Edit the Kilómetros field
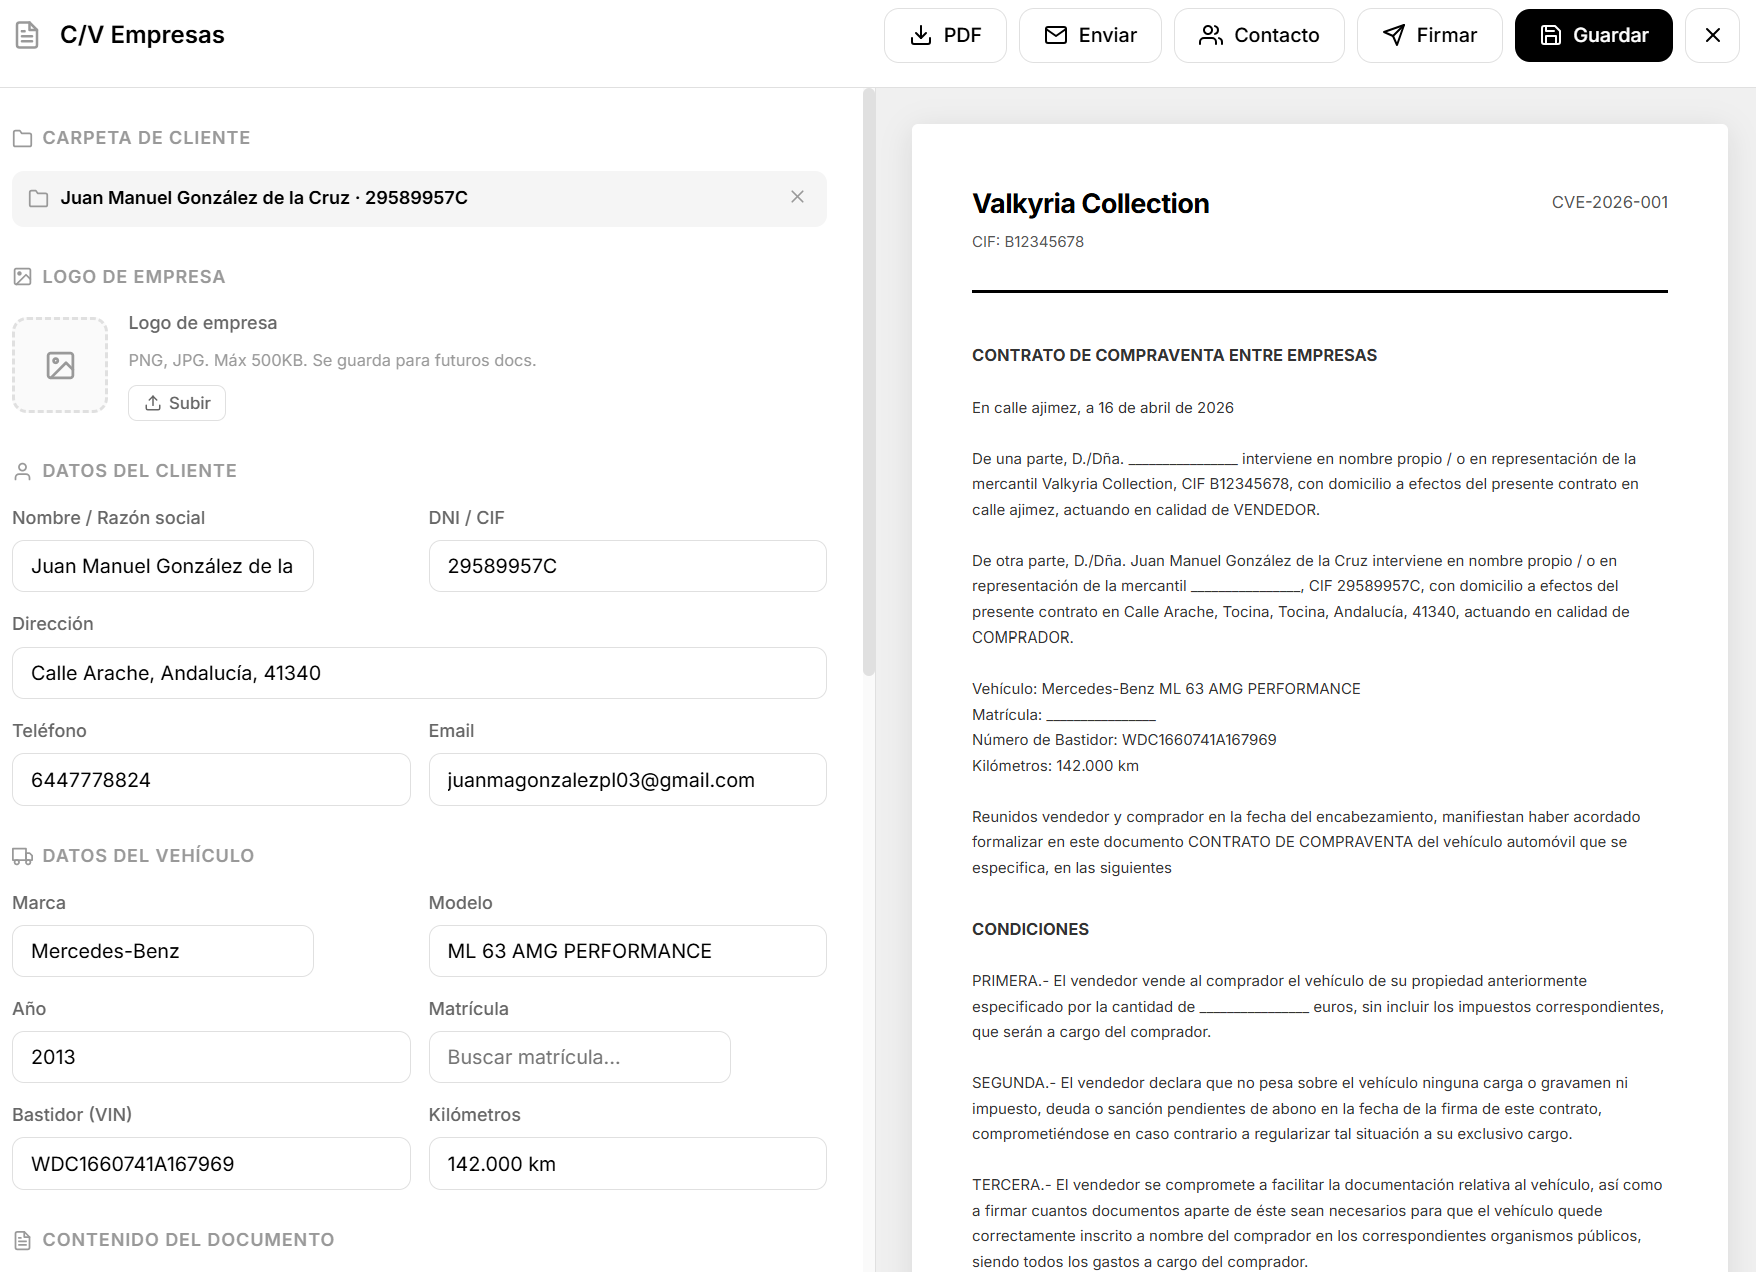This screenshot has height=1272, width=1756. 627,1164
